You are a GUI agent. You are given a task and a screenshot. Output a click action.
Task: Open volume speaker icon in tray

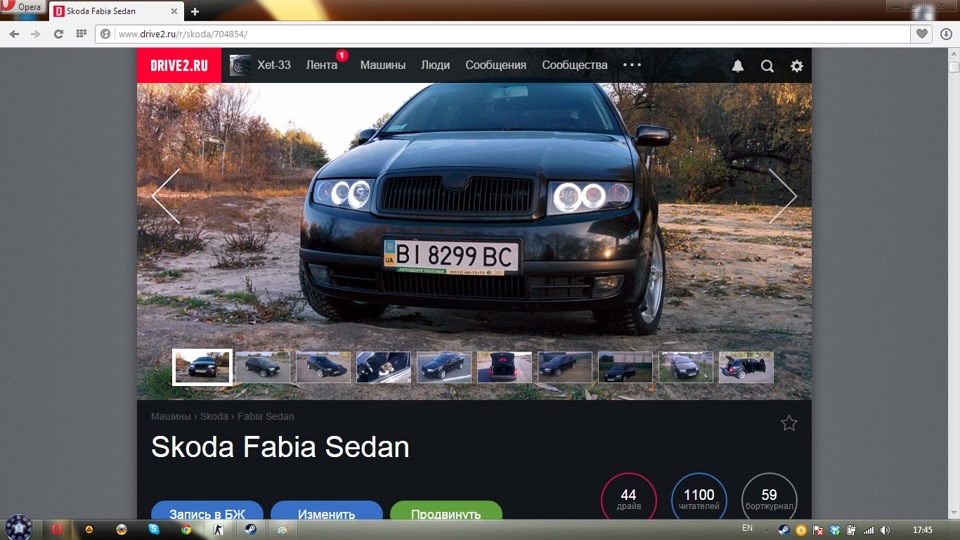click(x=885, y=530)
